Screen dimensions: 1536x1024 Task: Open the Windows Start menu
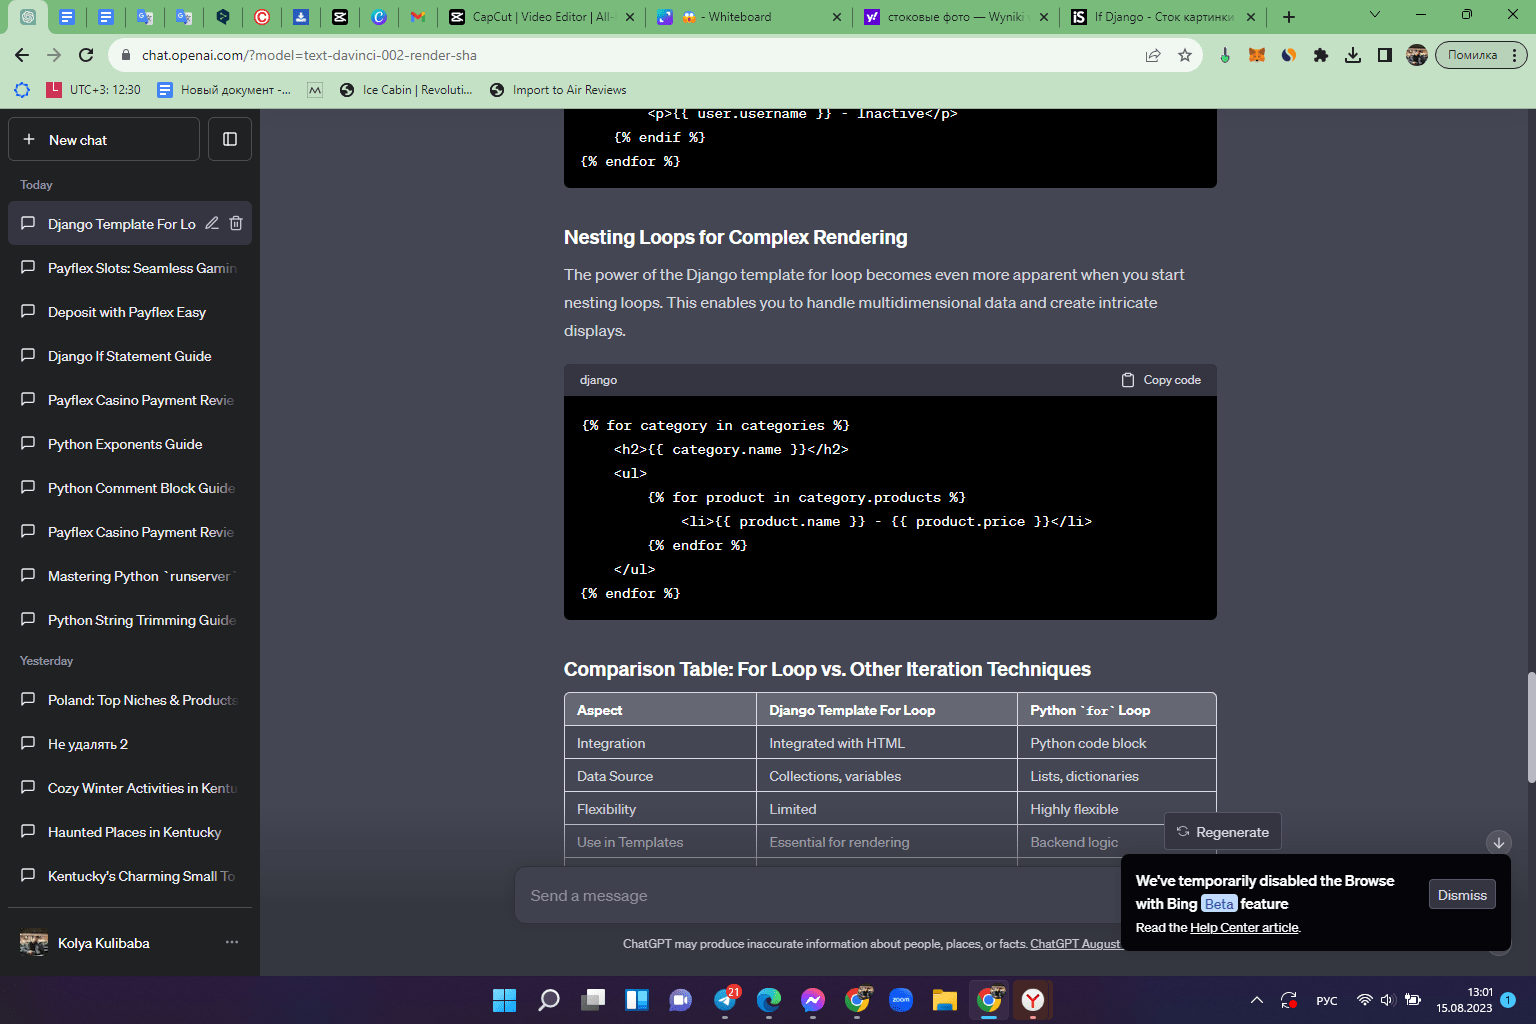504,1000
